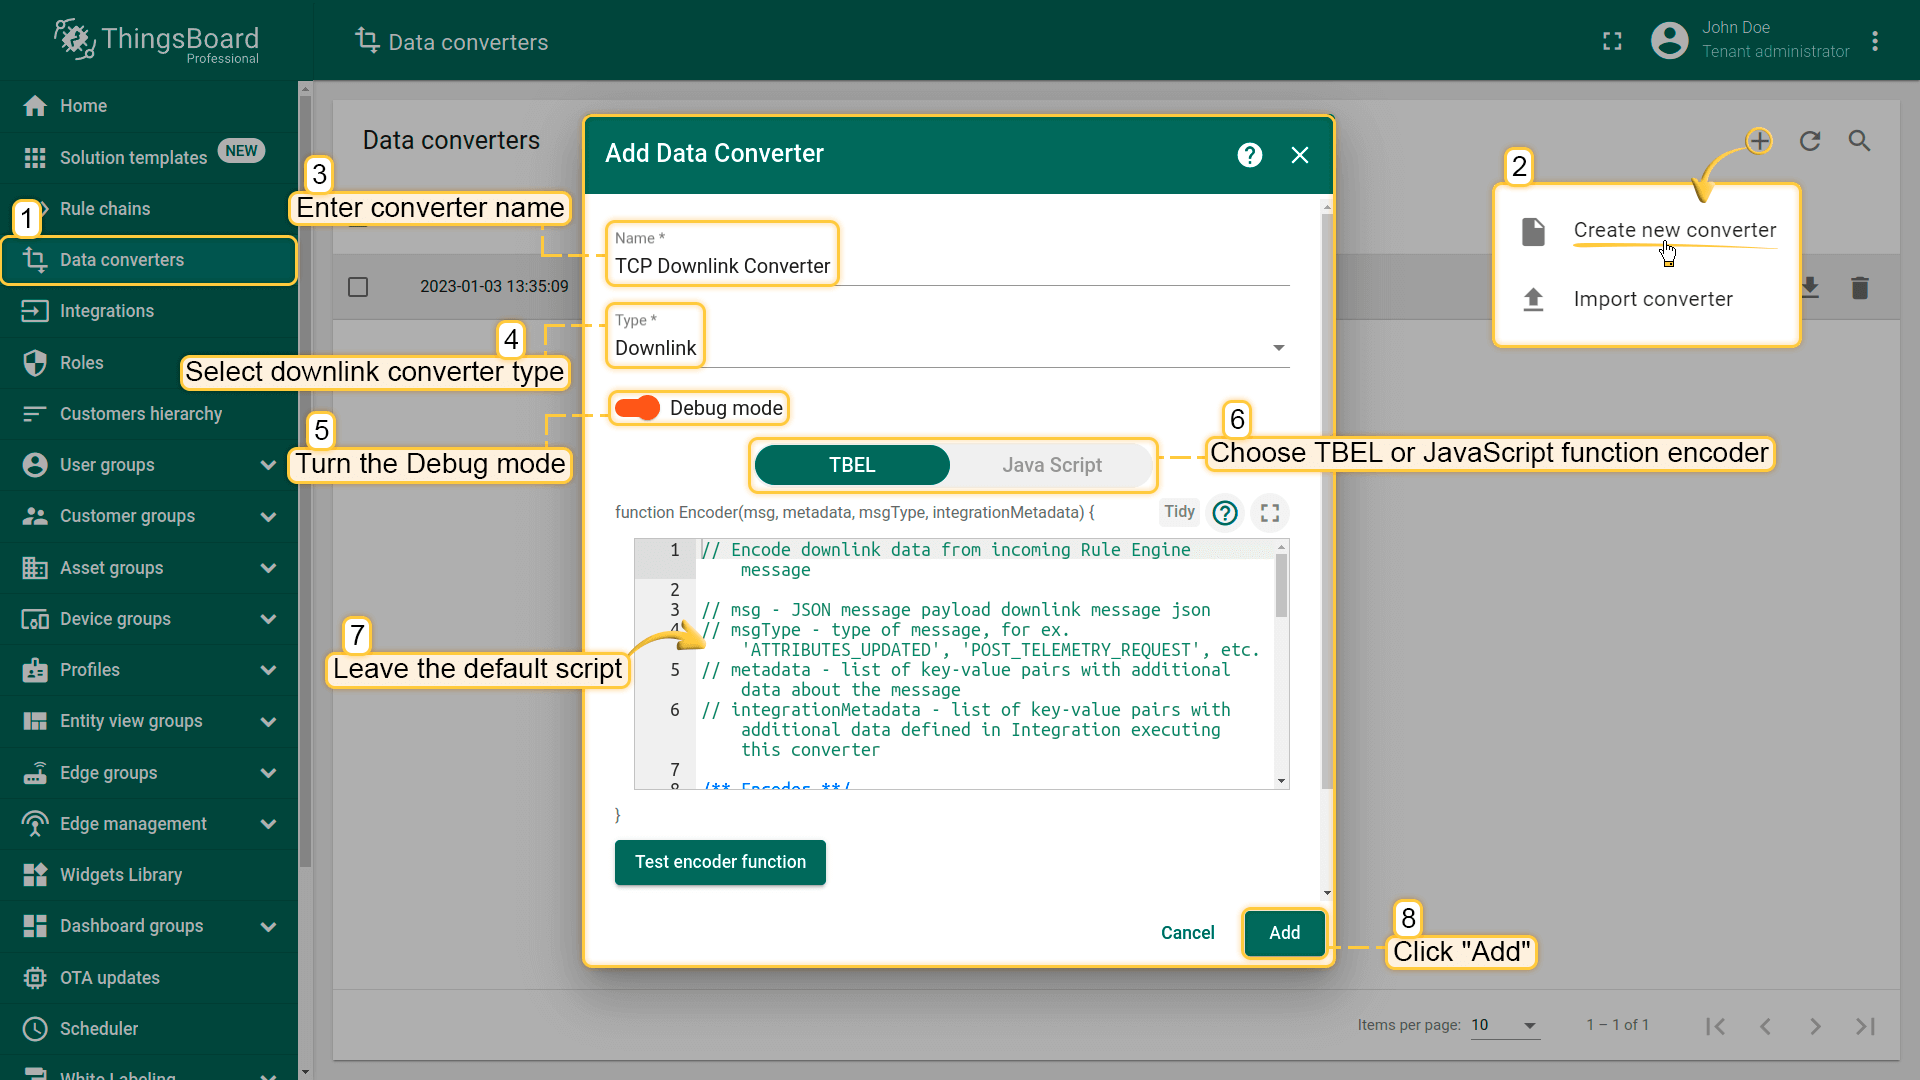Click the ThingsBoard logo
This screenshot has width=1920, height=1080.
click(157, 41)
